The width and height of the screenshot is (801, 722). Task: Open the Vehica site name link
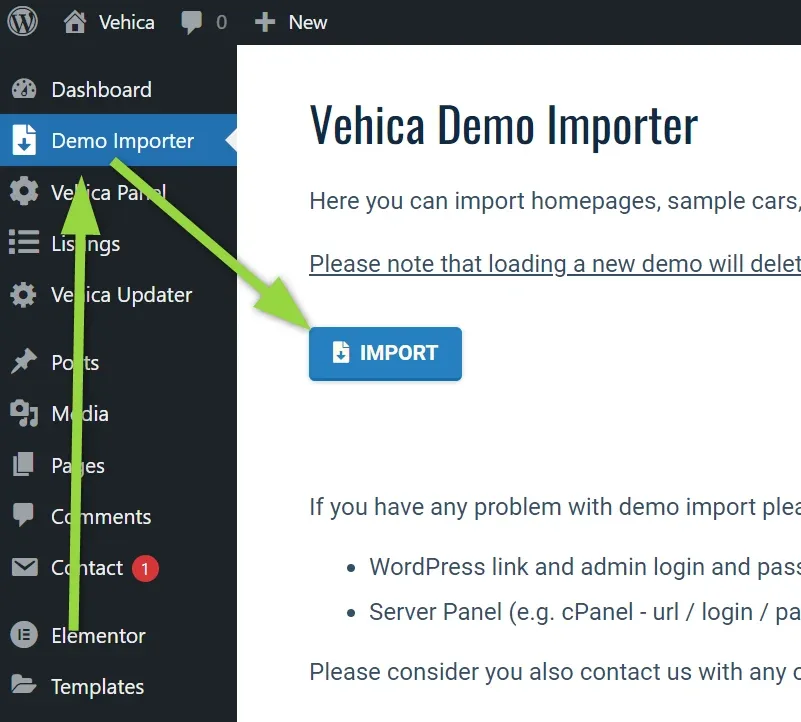[126, 22]
